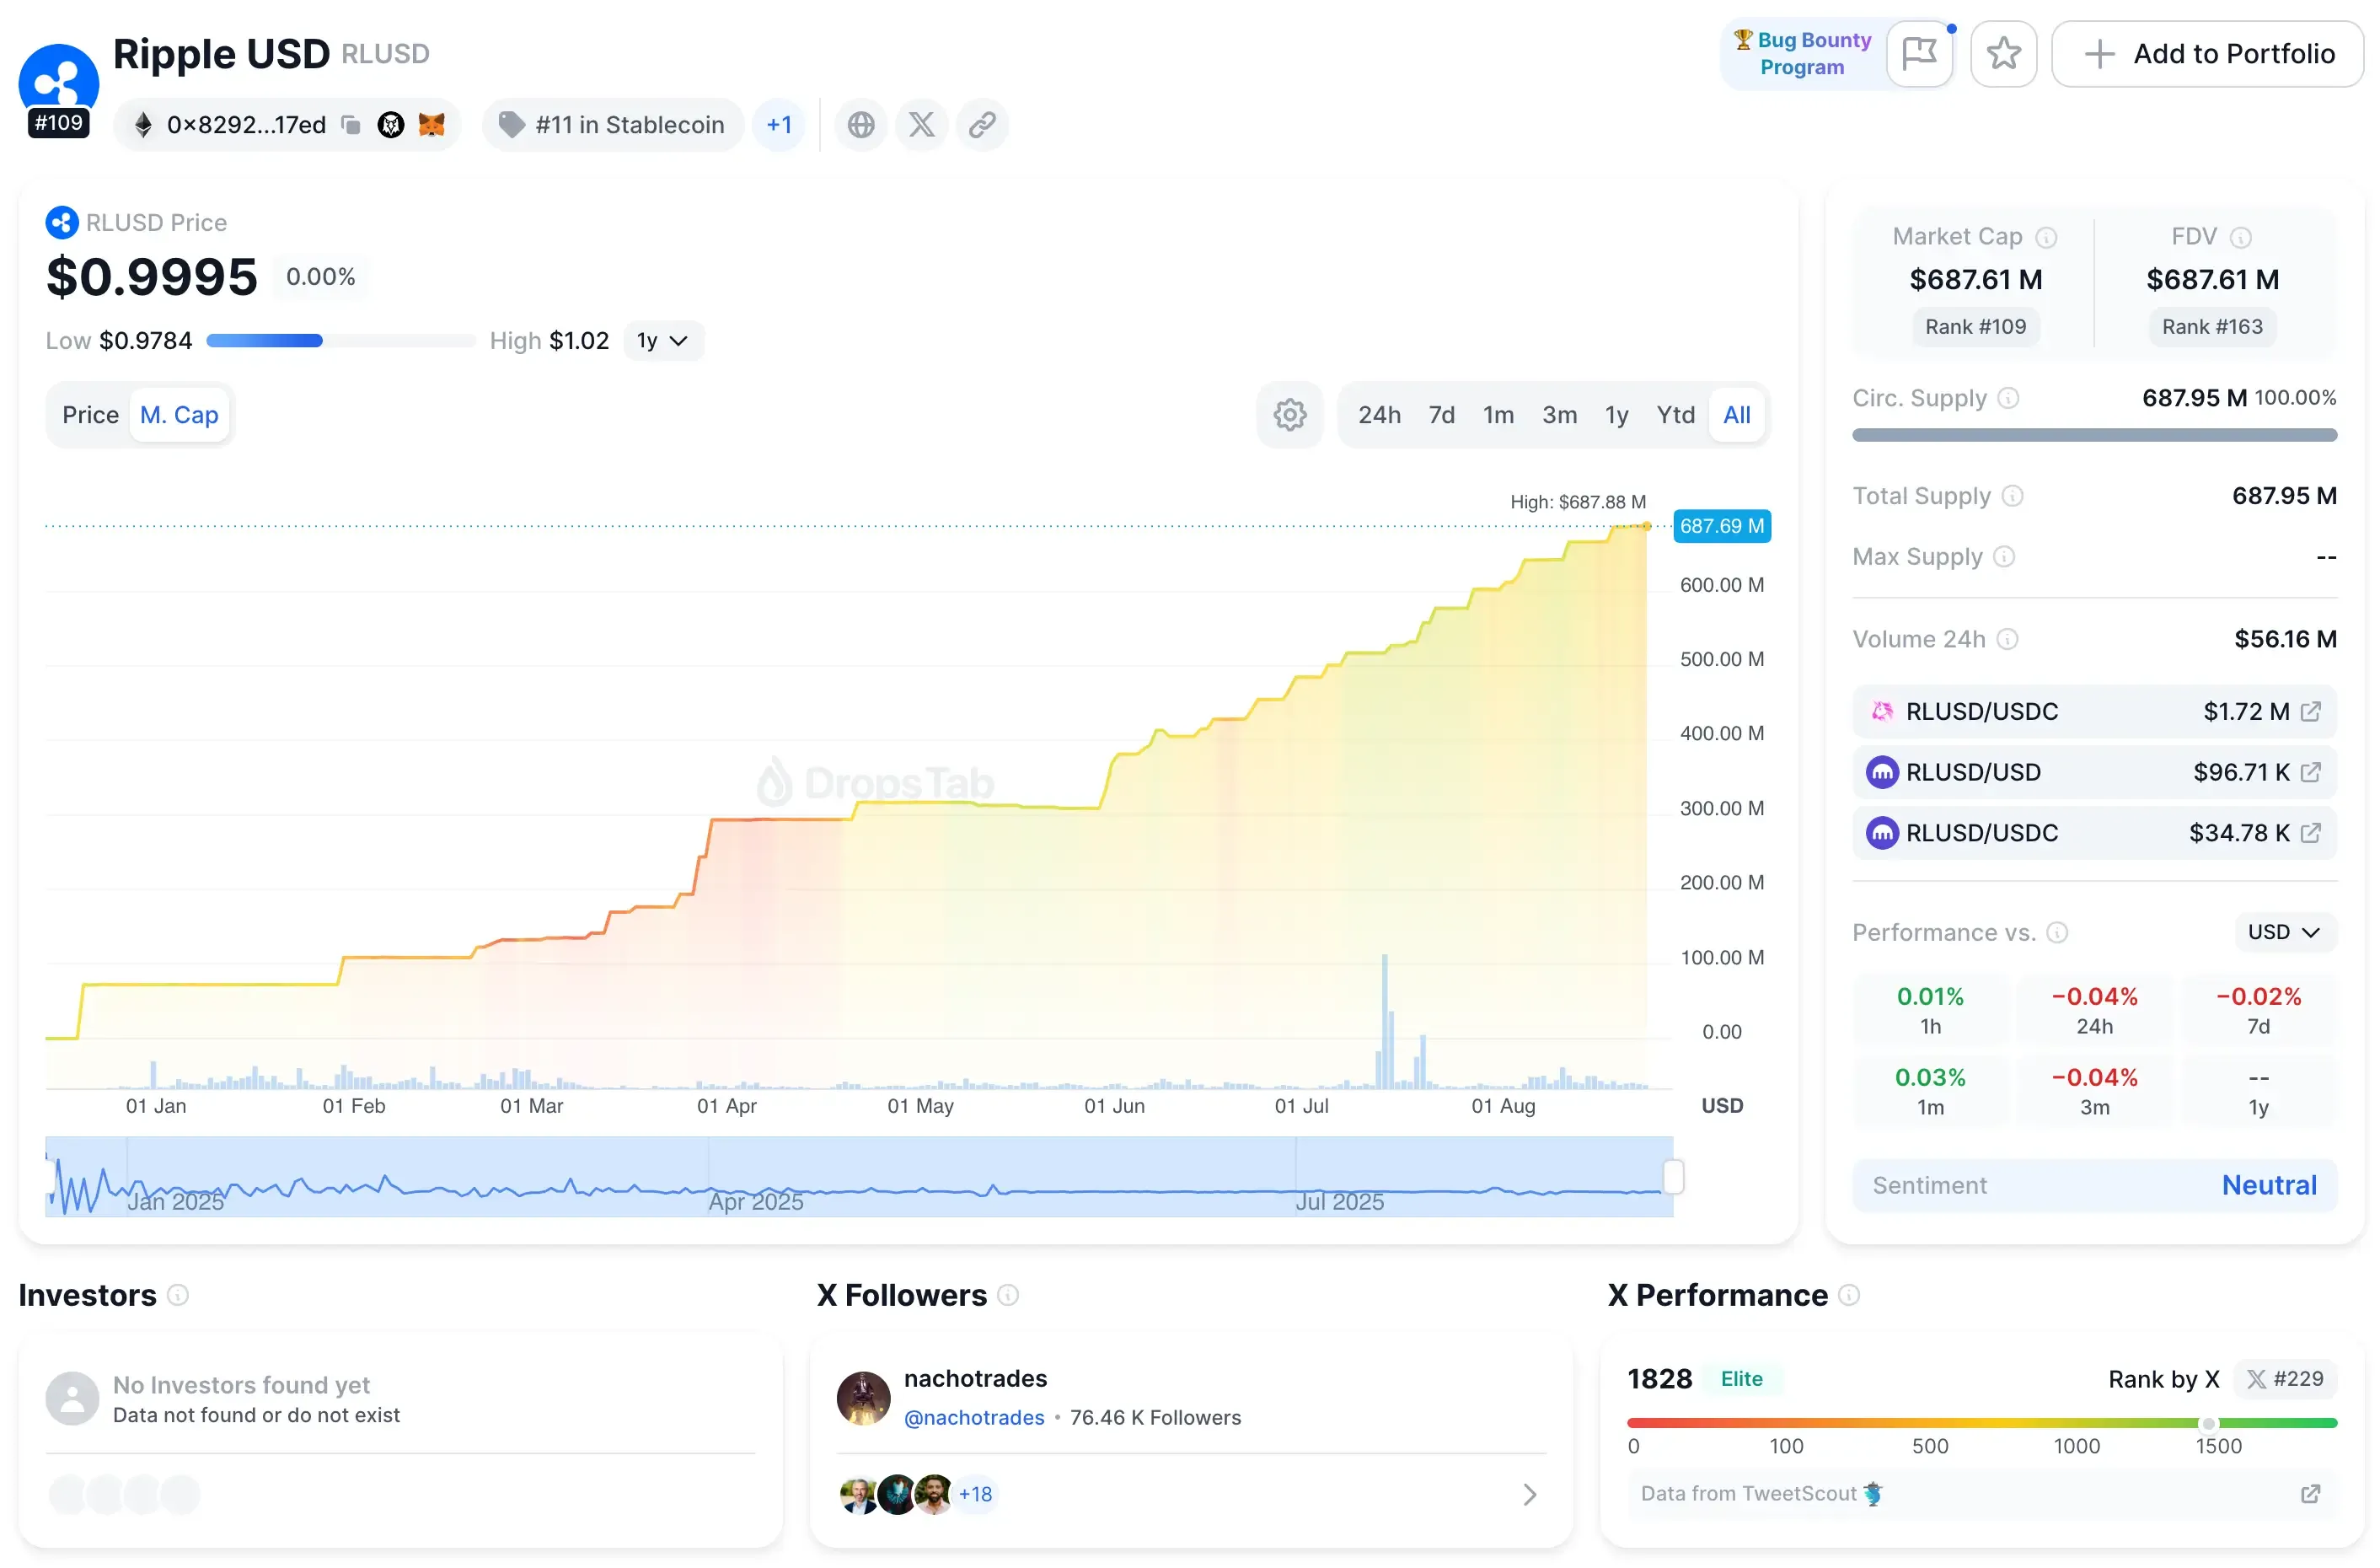The height and width of the screenshot is (1568, 2380).
Task: Add RLUSD token to MetaMask
Action: click(432, 124)
